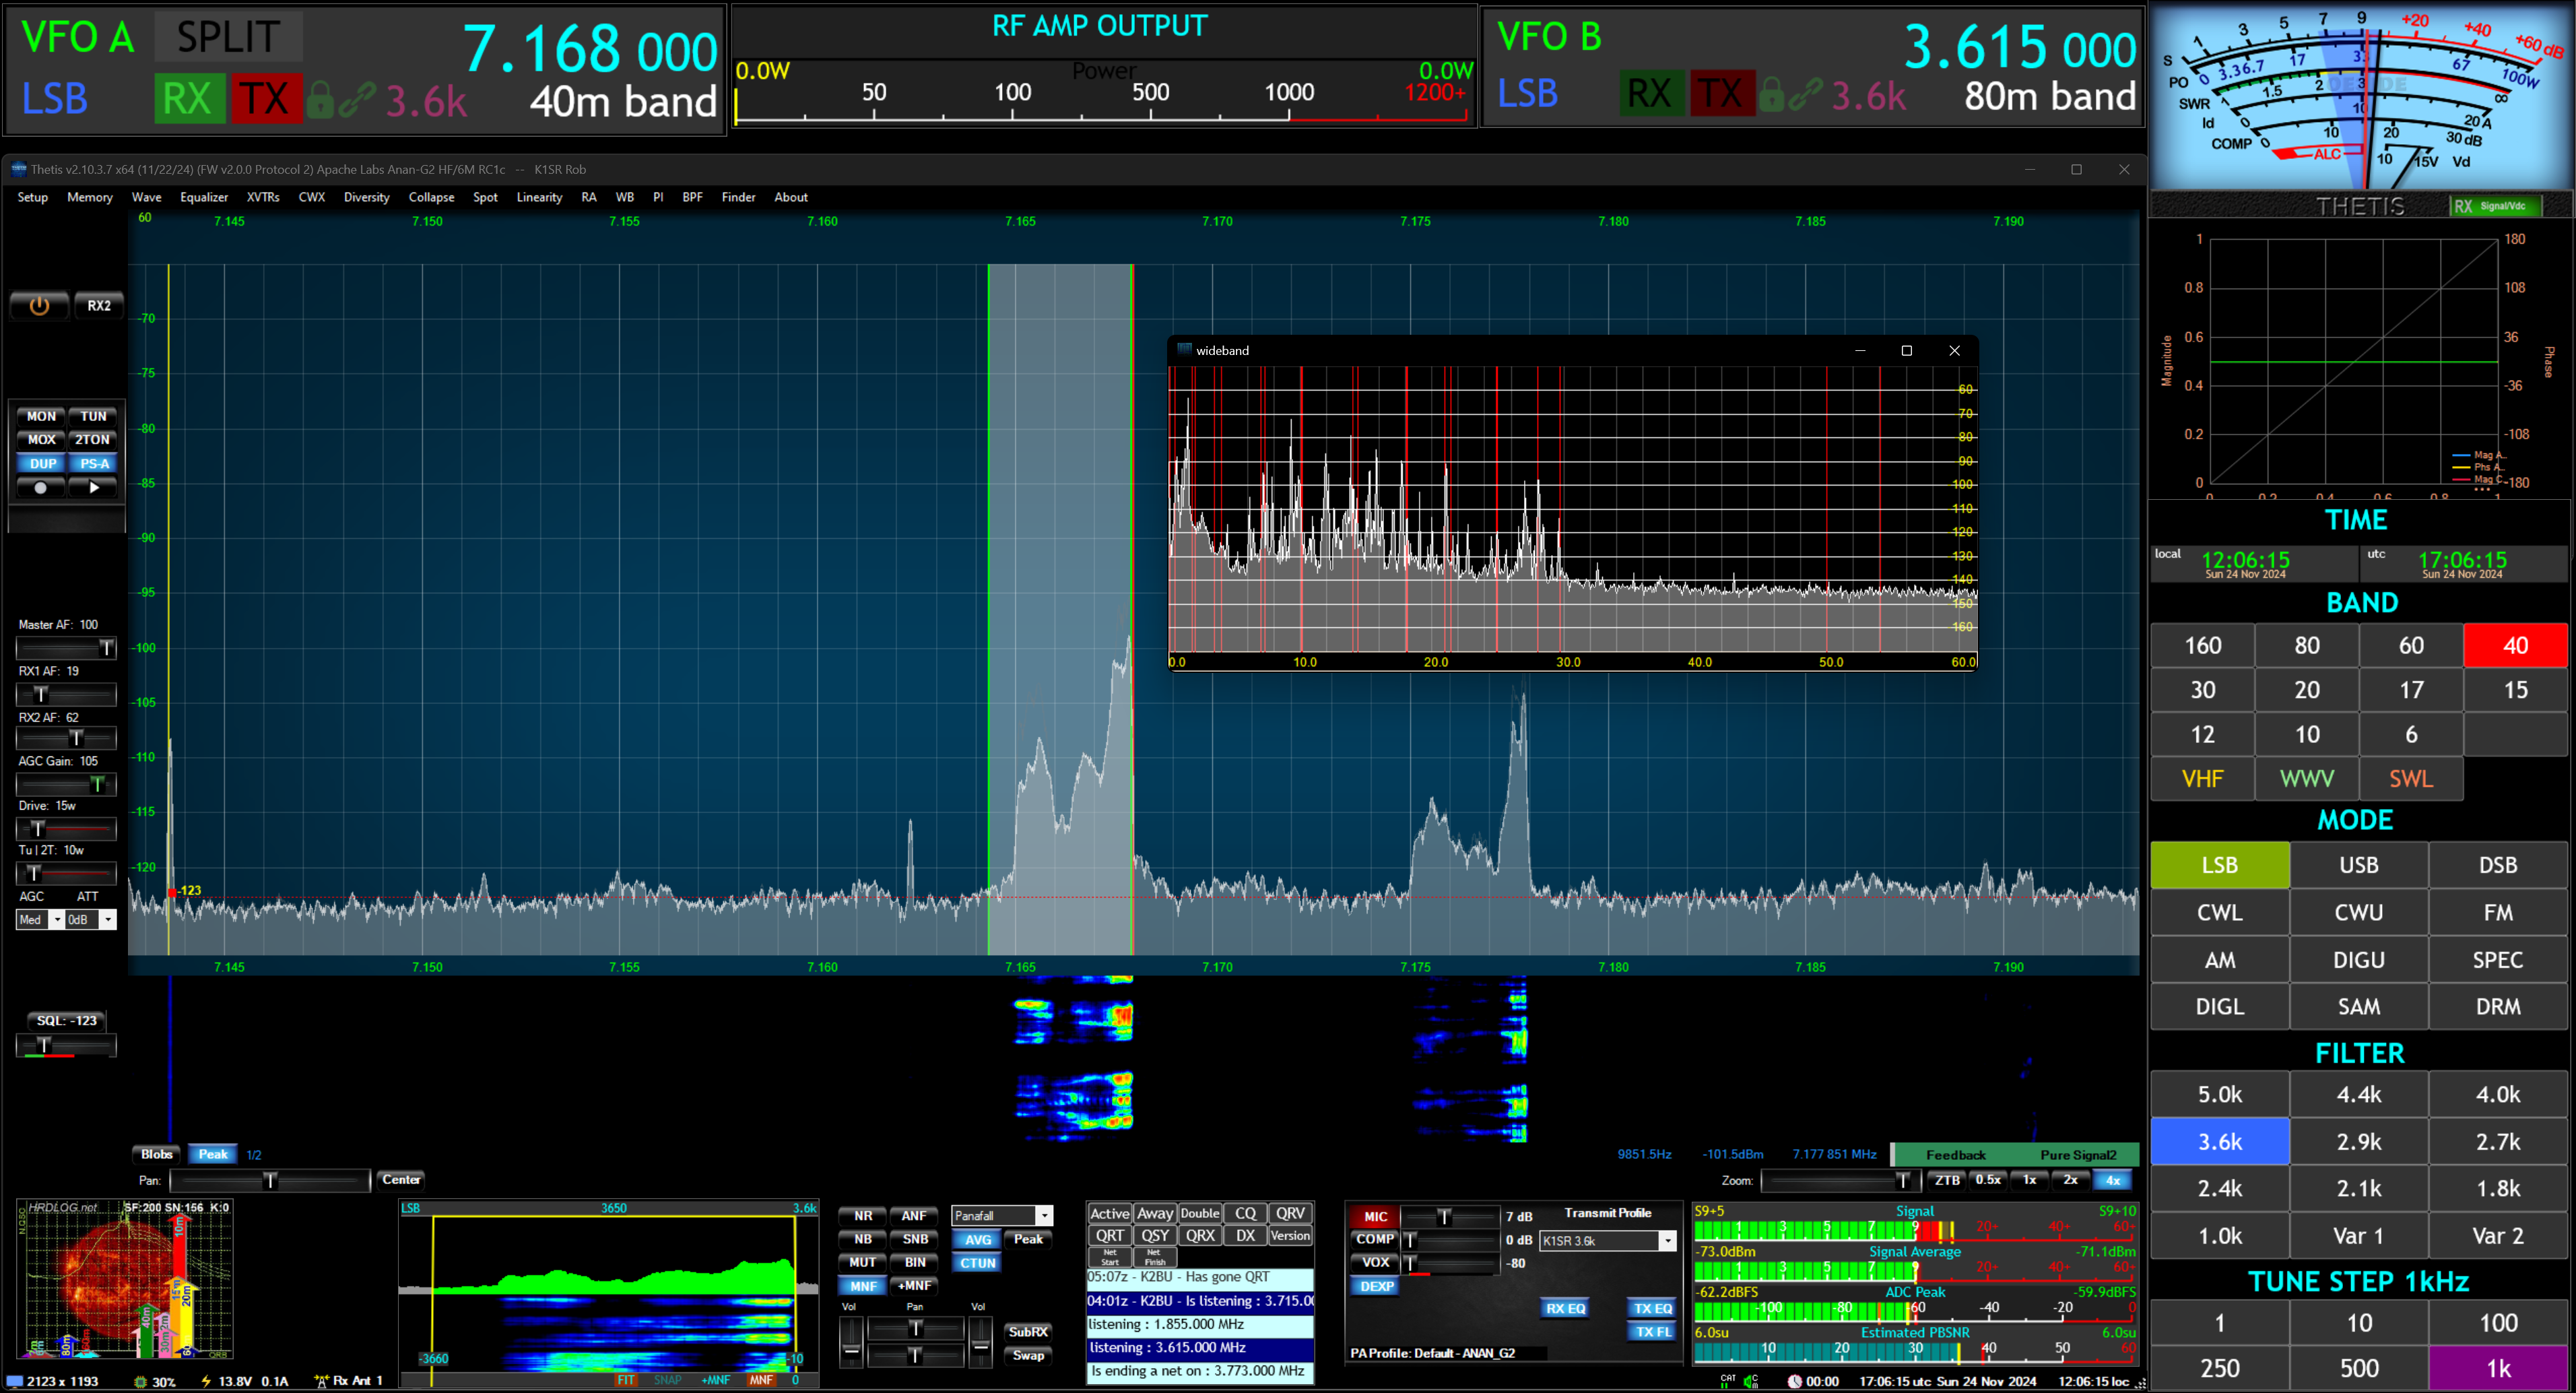Select the 2.4k filter button
The width and height of the screenshot is (2576, 1393).
(x=2219, y=1189)
